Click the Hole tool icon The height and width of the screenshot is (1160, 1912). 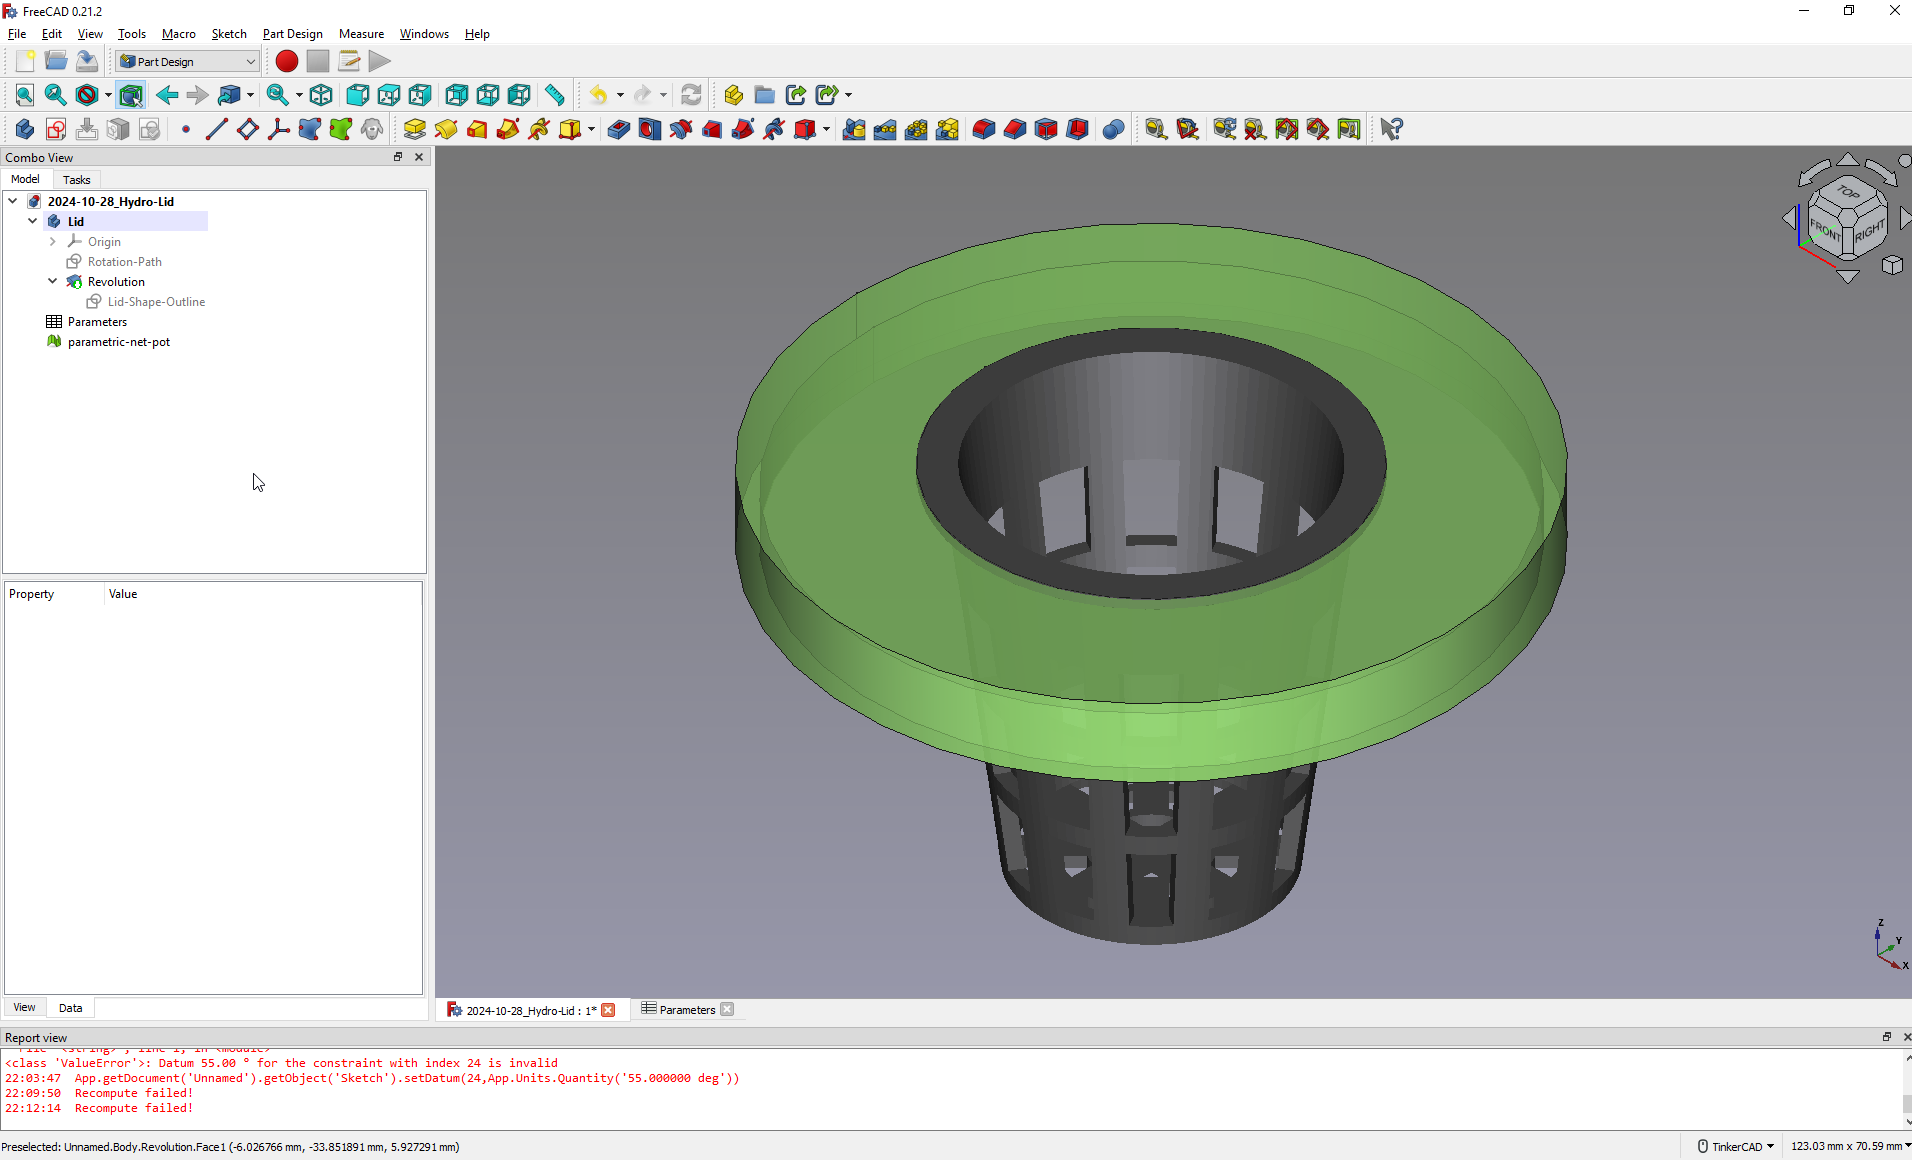pos(650,129)
